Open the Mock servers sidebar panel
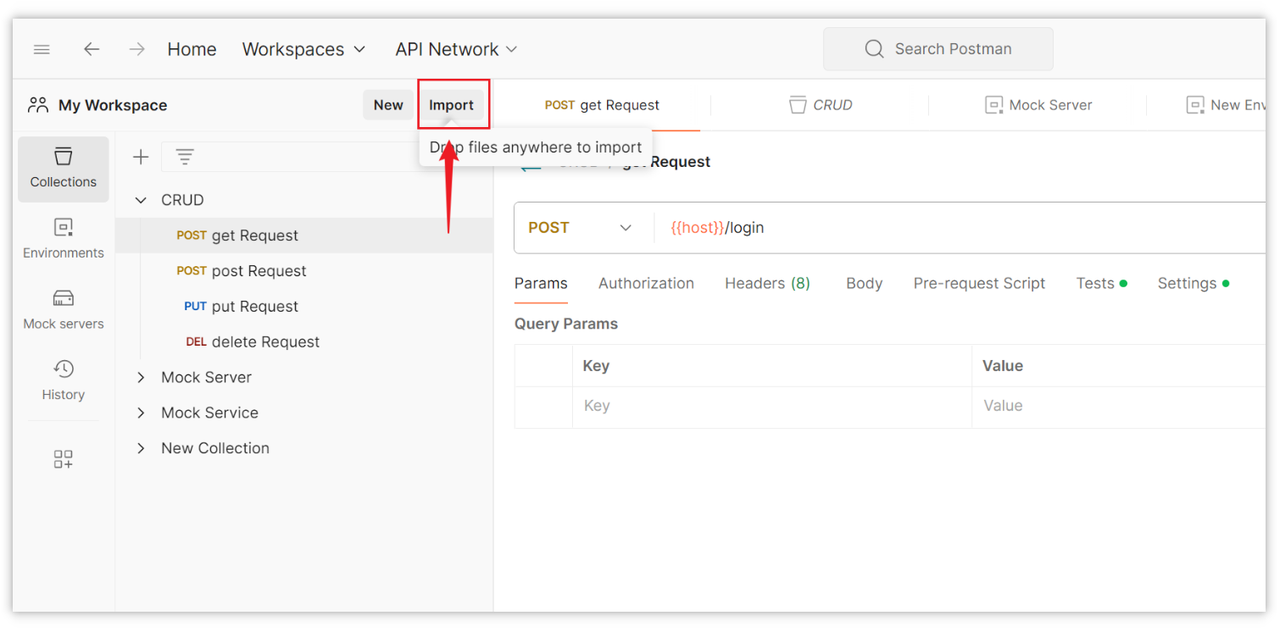 click(63, 310)
